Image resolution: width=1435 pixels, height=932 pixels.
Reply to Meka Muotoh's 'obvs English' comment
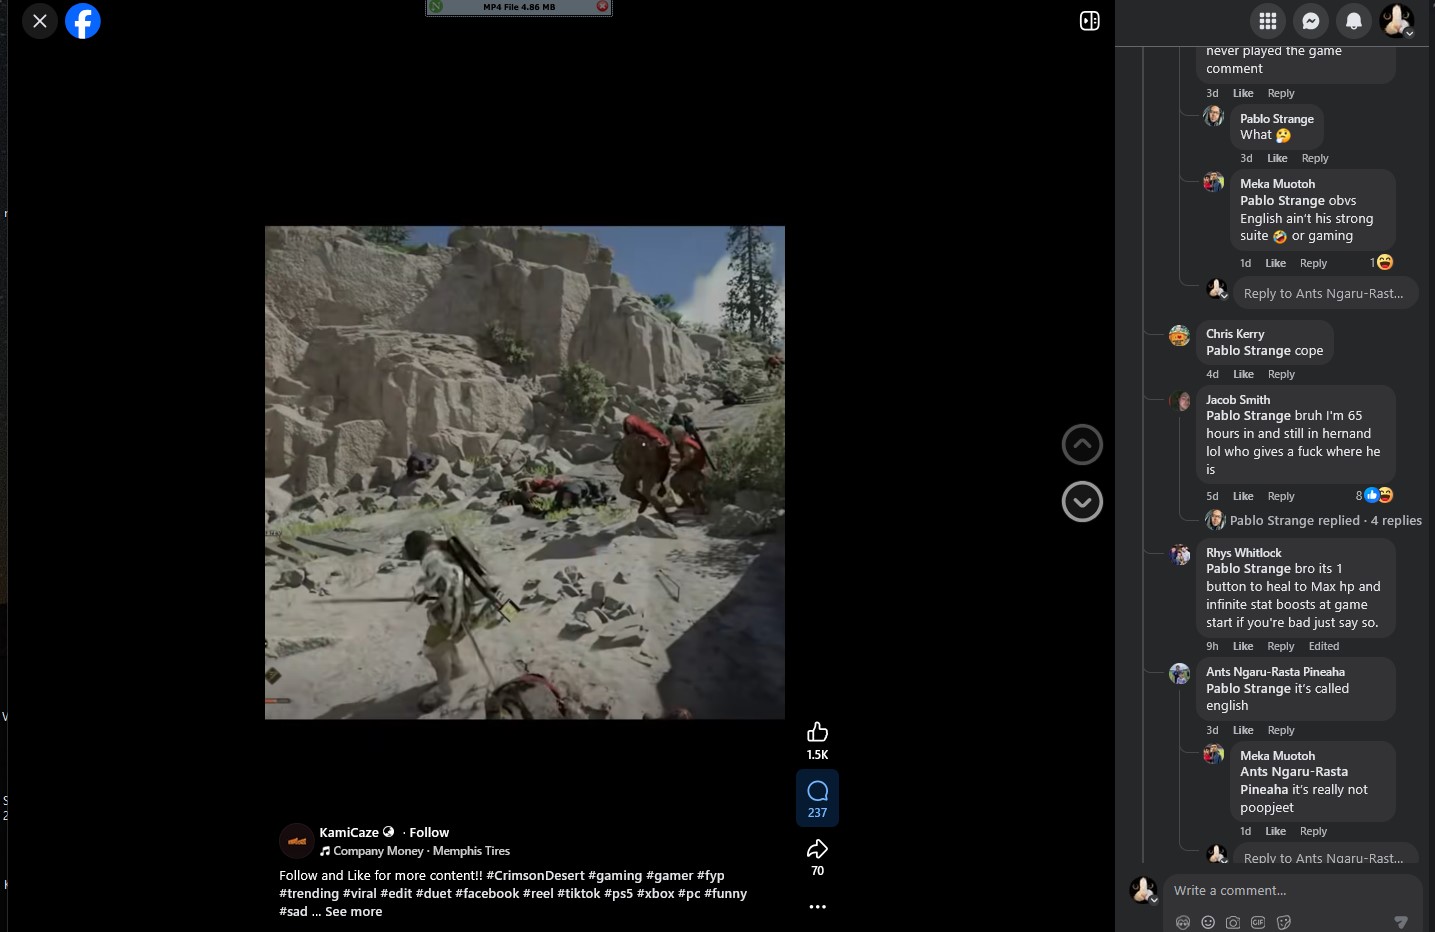[x=1314, y=263]
